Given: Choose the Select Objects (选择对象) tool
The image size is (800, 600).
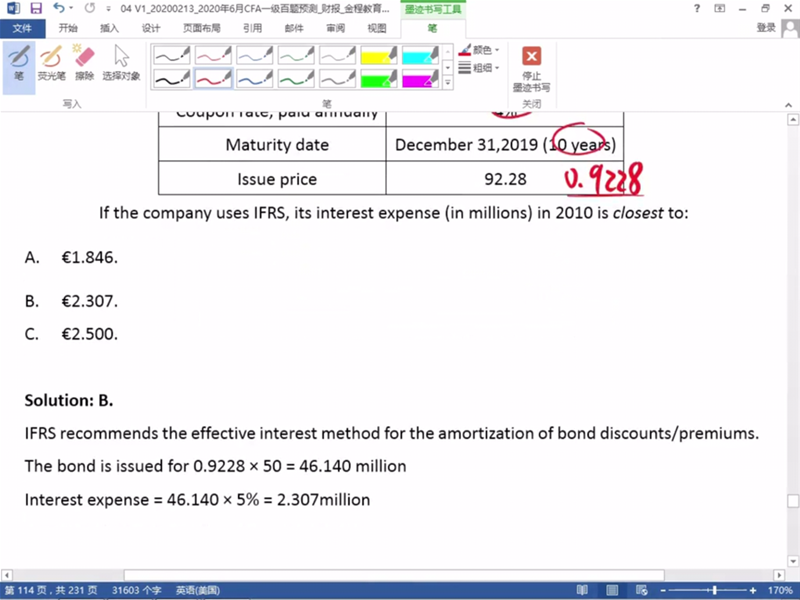Looking at the screenshot, I should [121, 64].
